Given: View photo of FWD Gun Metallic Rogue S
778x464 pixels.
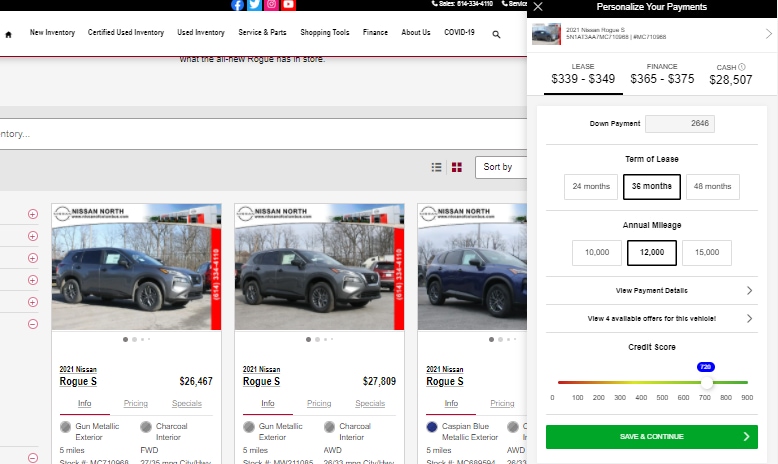Looking at the screenshot, I should [x=136, y=267].
